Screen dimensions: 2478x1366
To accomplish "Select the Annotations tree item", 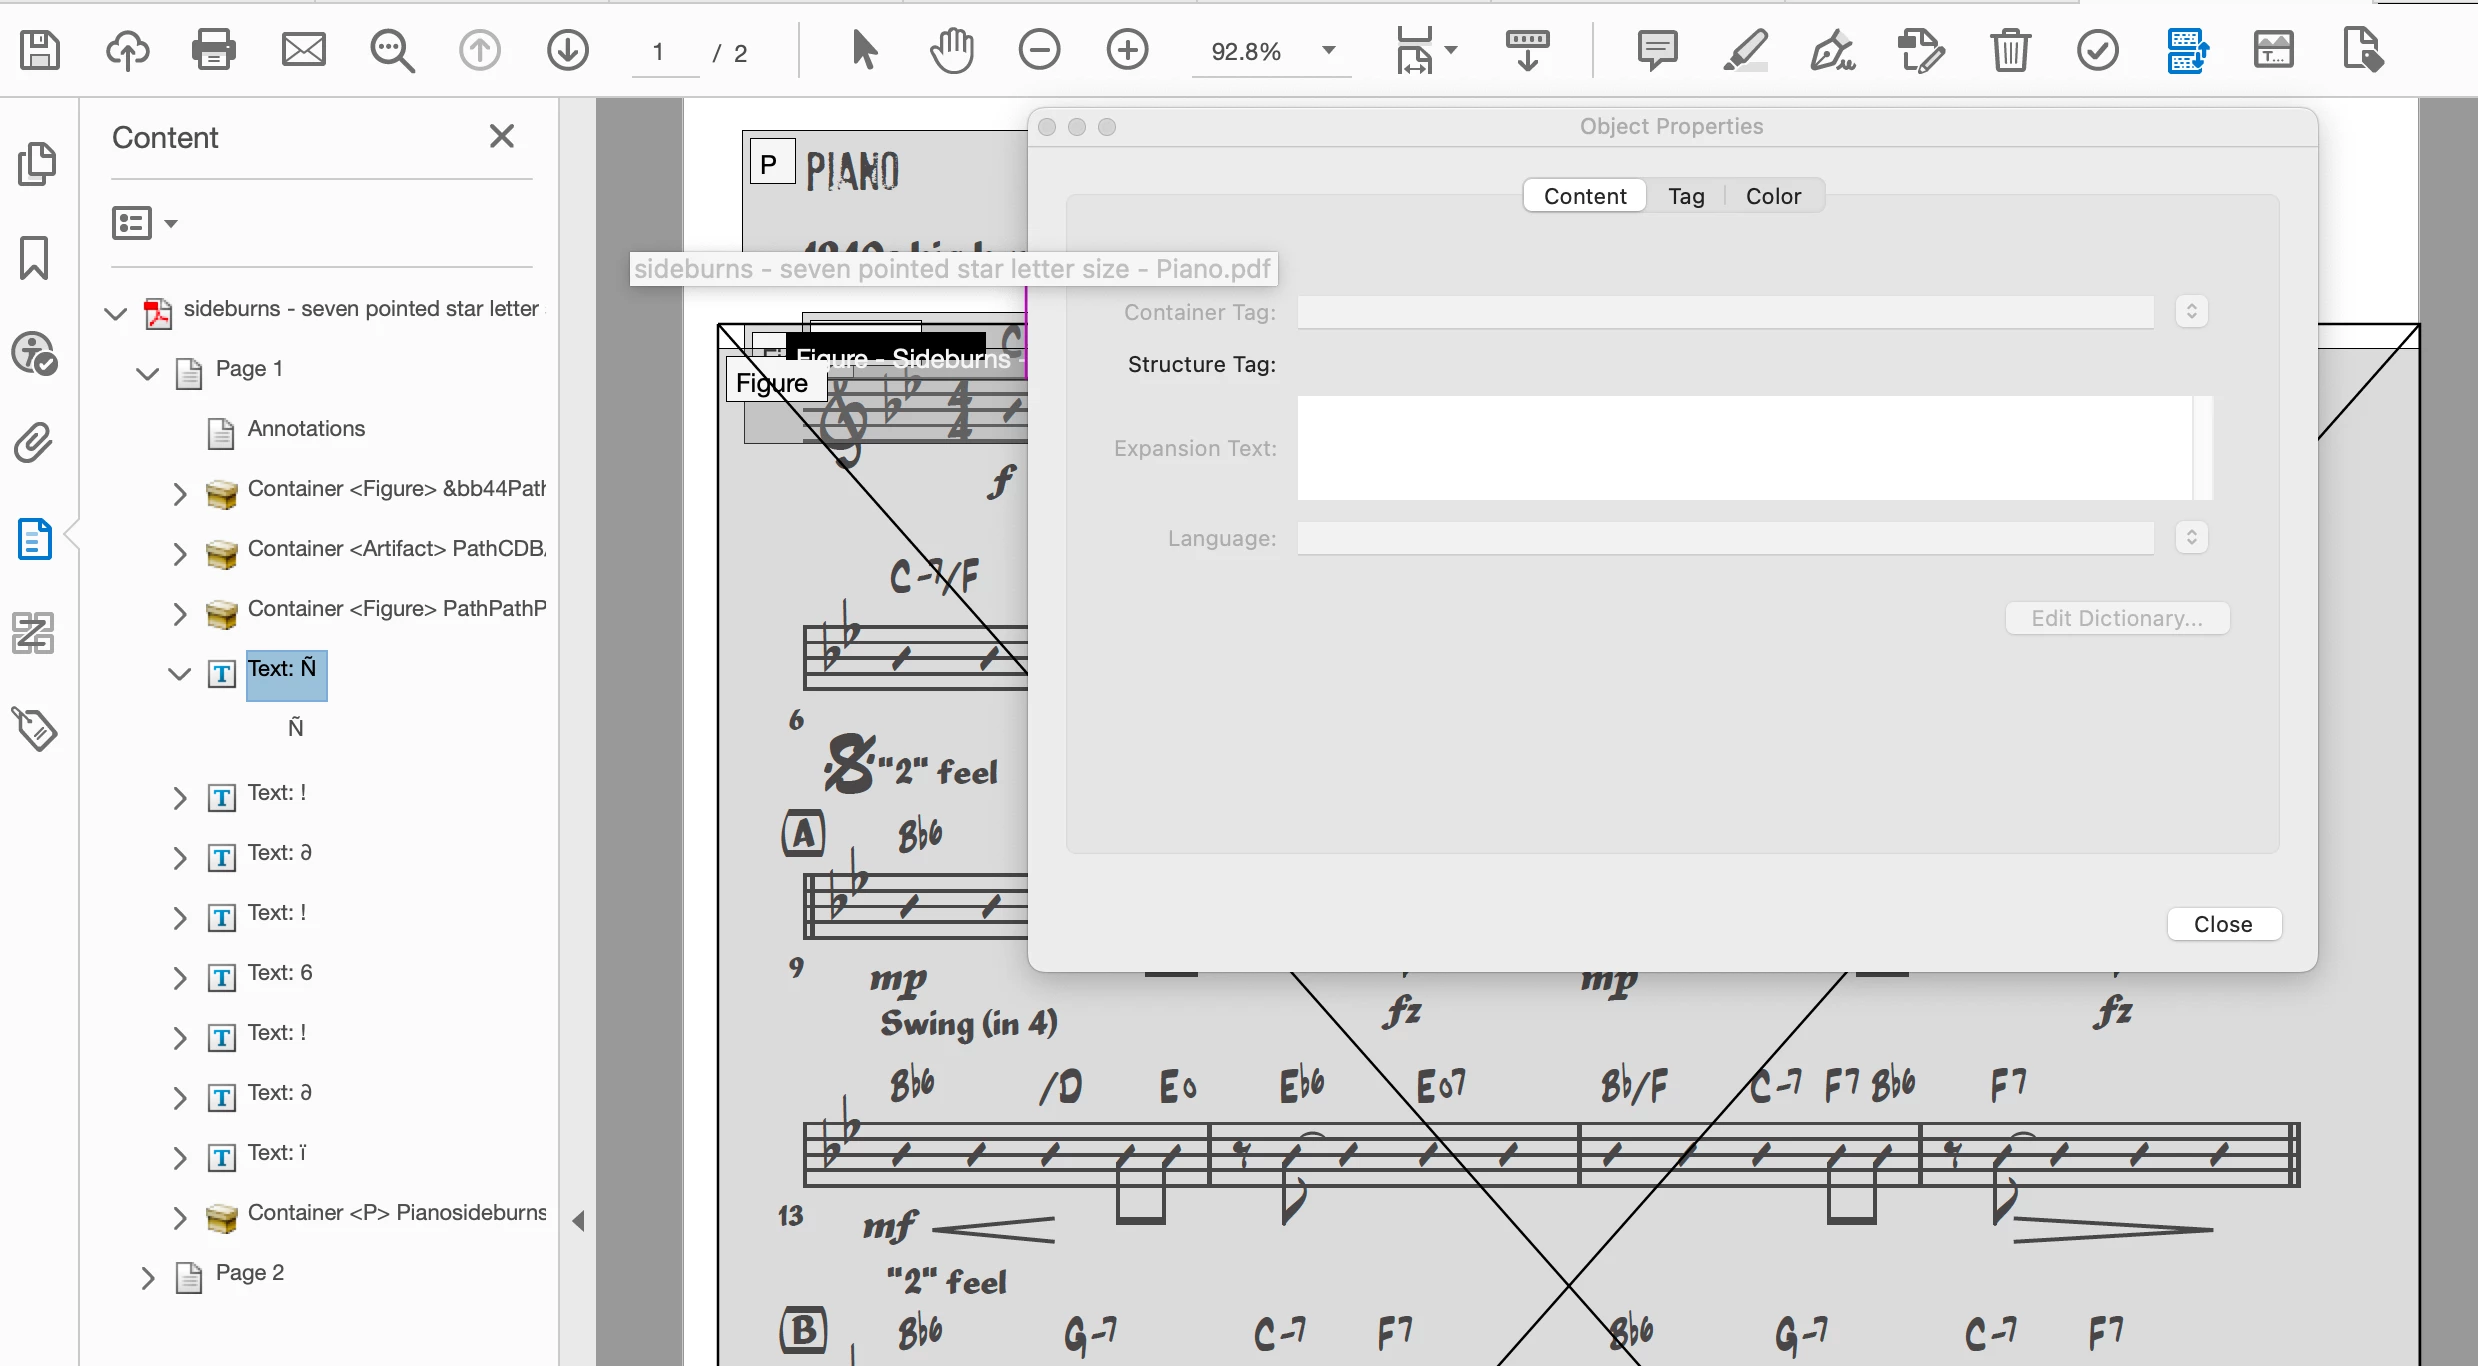I will [x=306, y=429].
